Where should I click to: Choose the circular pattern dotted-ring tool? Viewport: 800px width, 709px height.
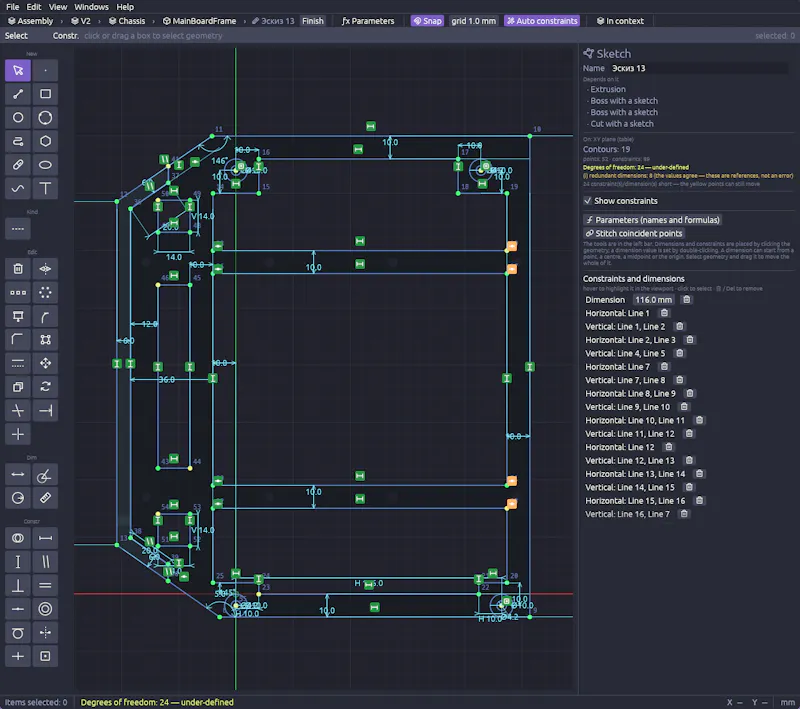(45, 292)
